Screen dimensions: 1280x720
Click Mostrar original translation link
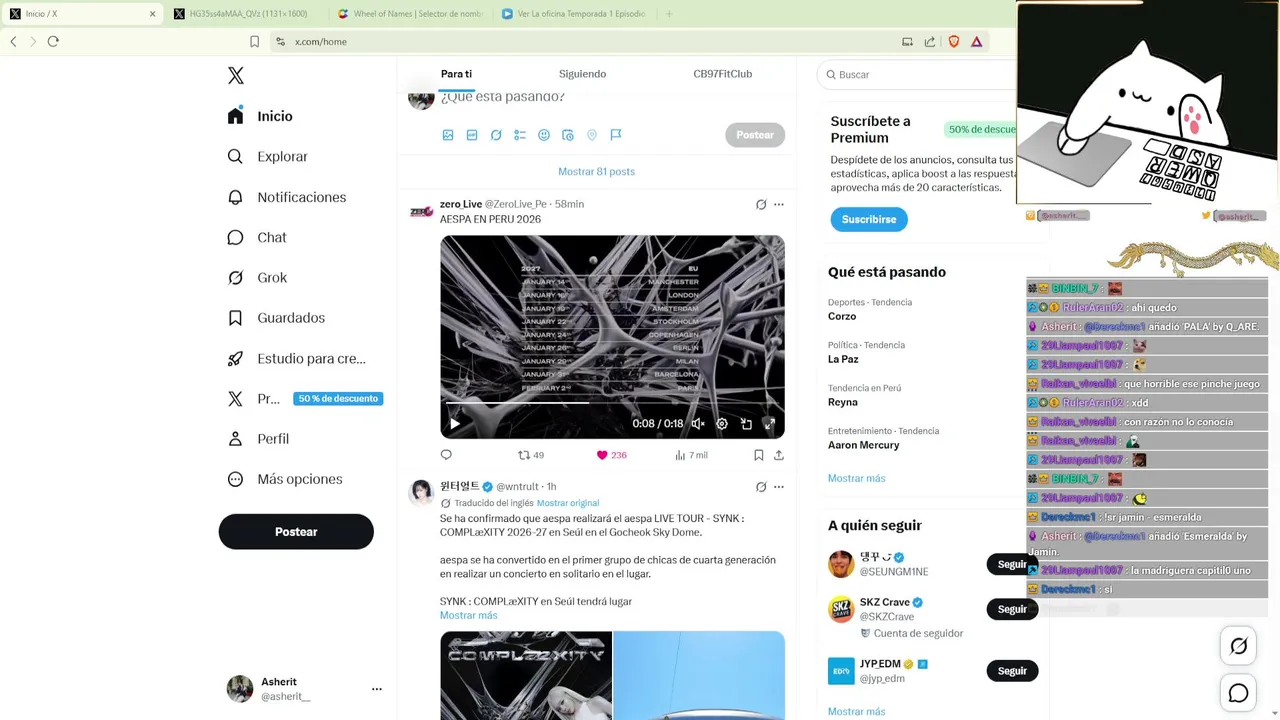(568, 503)
